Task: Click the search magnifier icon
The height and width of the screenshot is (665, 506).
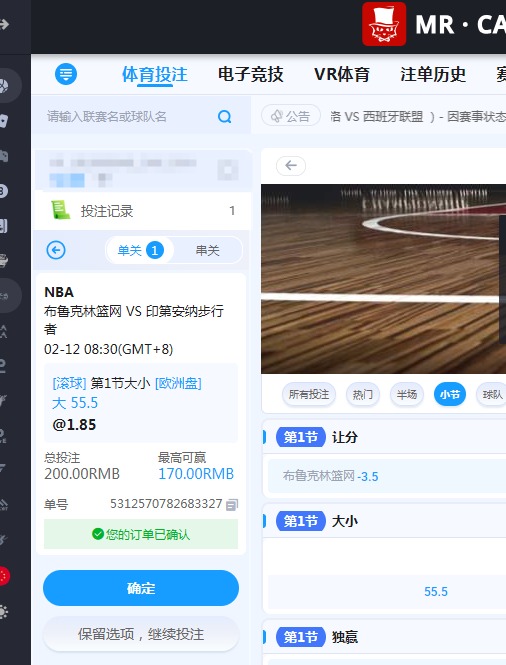Action: coord(224,116)
